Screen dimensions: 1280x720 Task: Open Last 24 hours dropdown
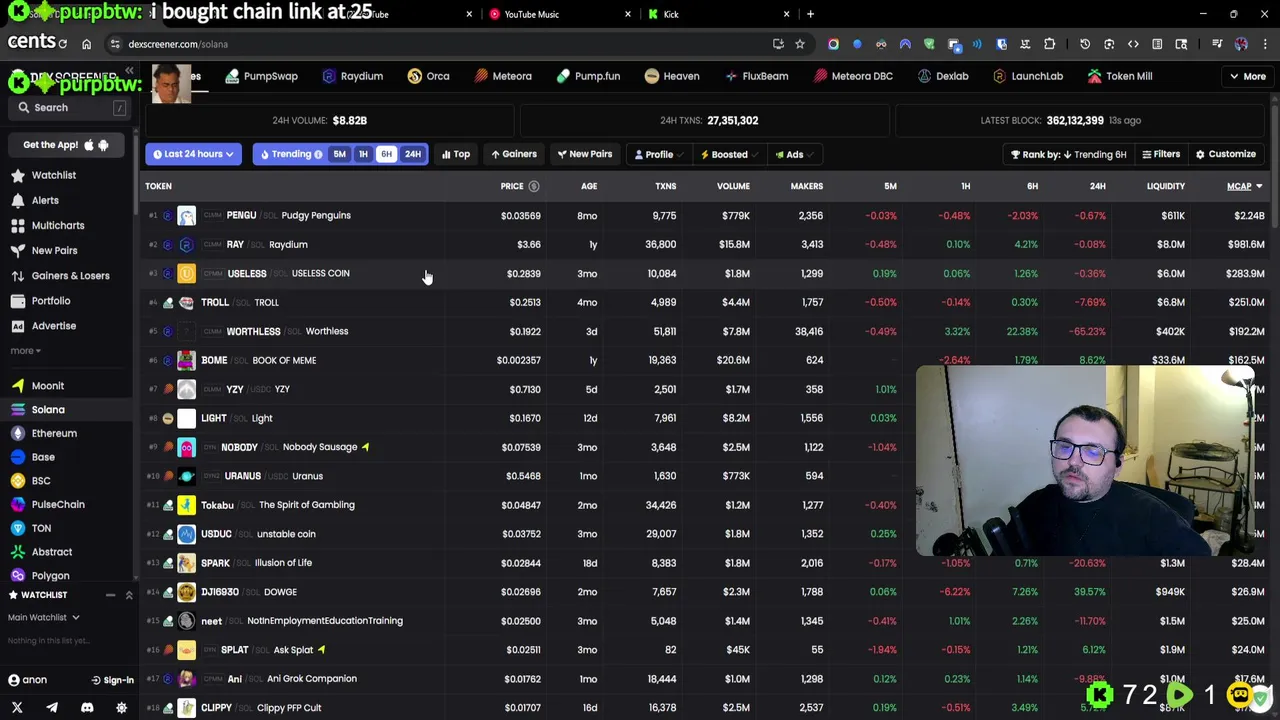pyautogui.click(x=193, y=154)
